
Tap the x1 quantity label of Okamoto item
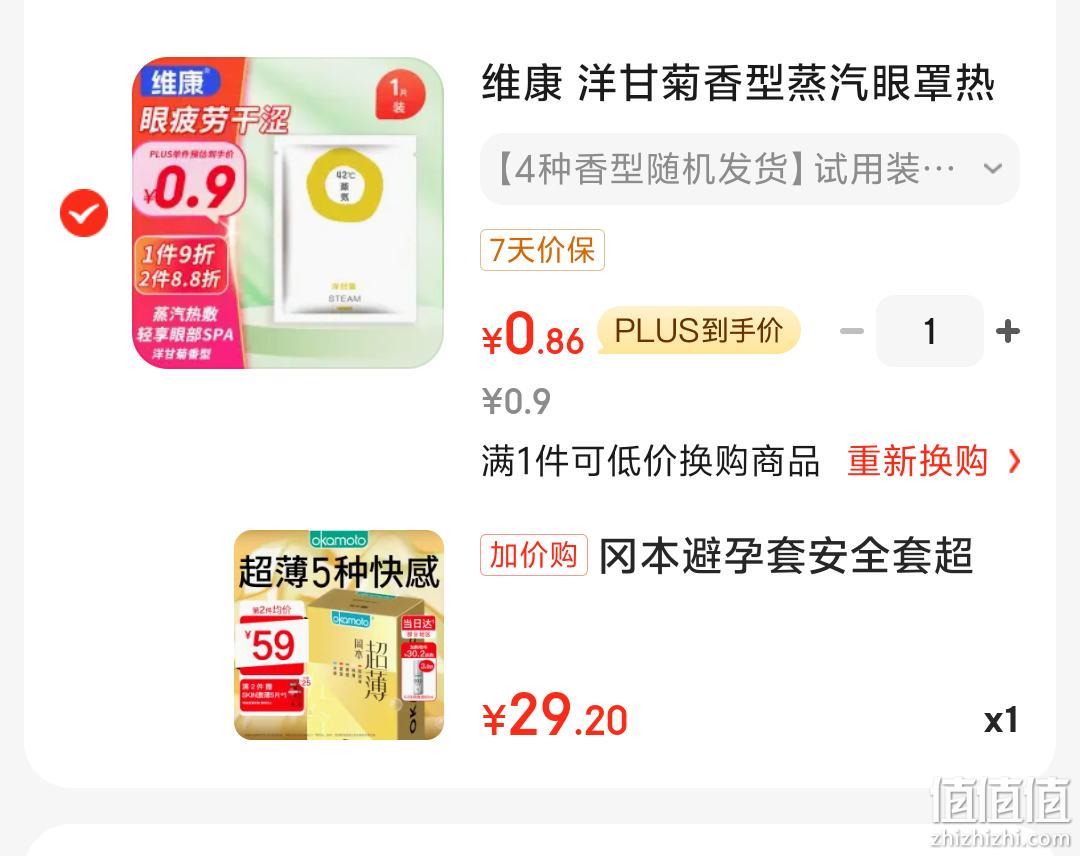(x=1001, y=720)
